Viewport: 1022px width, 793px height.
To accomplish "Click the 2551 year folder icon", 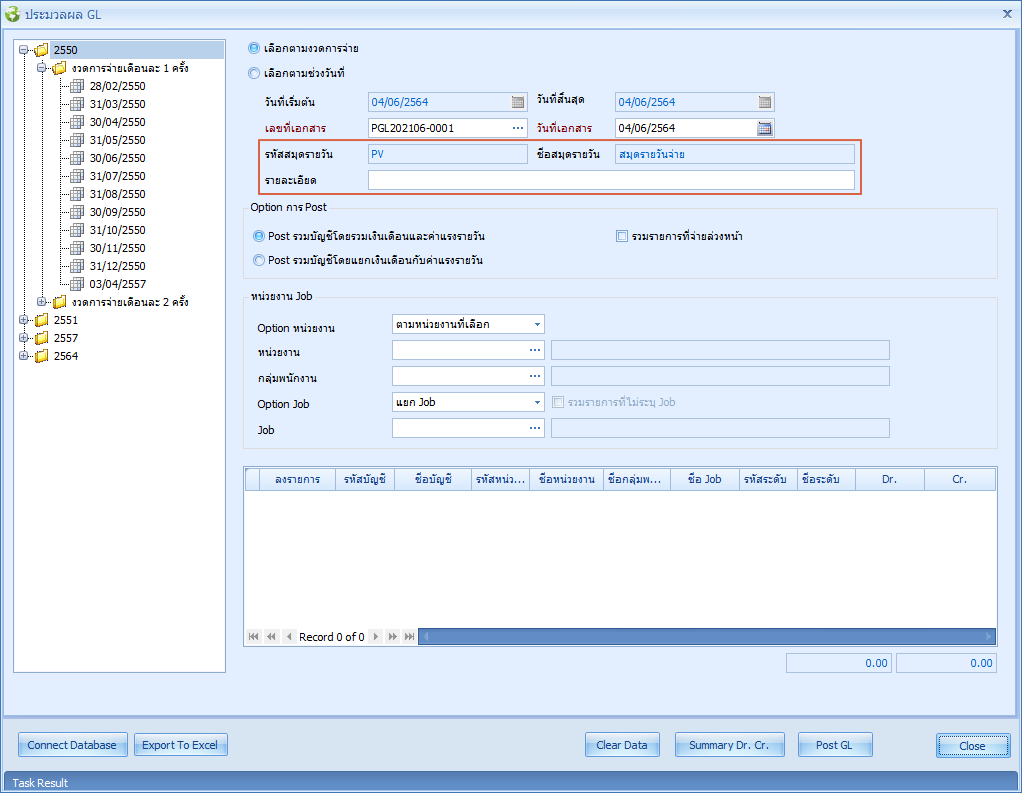I will (42, 320).
